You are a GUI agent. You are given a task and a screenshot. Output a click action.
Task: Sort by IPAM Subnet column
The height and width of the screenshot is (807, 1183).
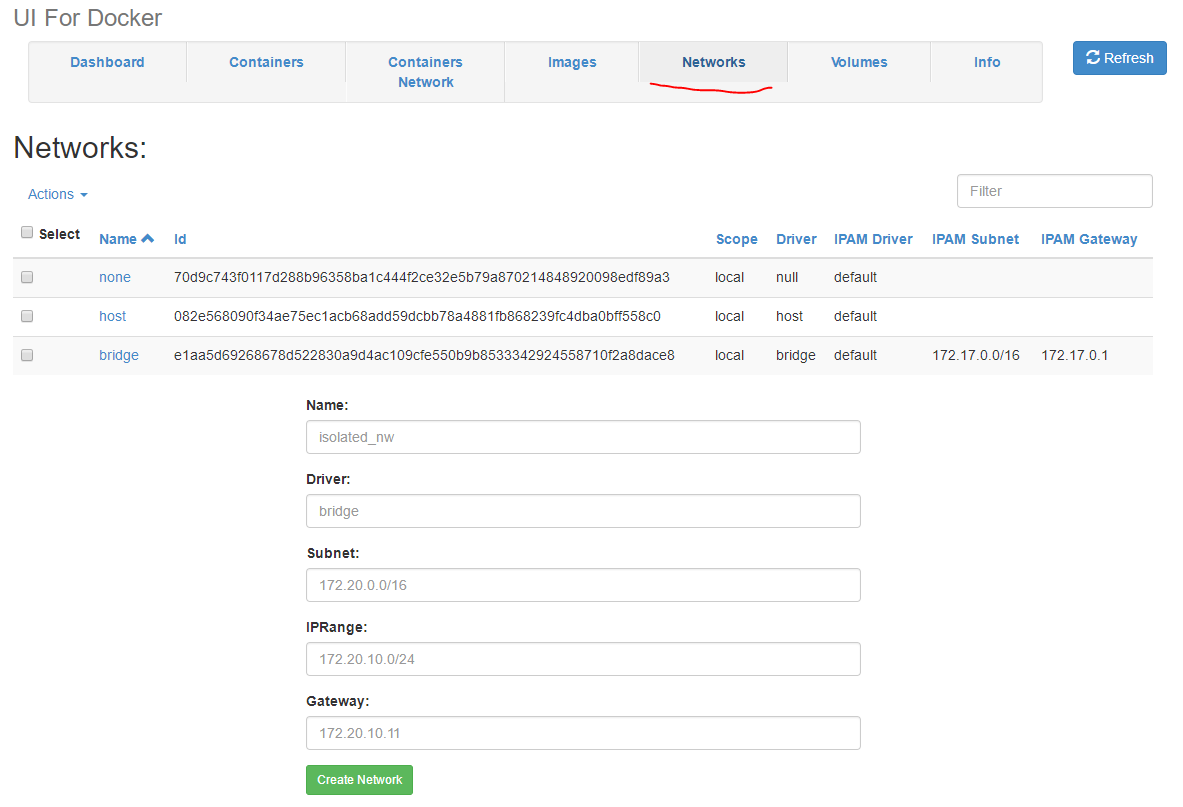(975, 239)
